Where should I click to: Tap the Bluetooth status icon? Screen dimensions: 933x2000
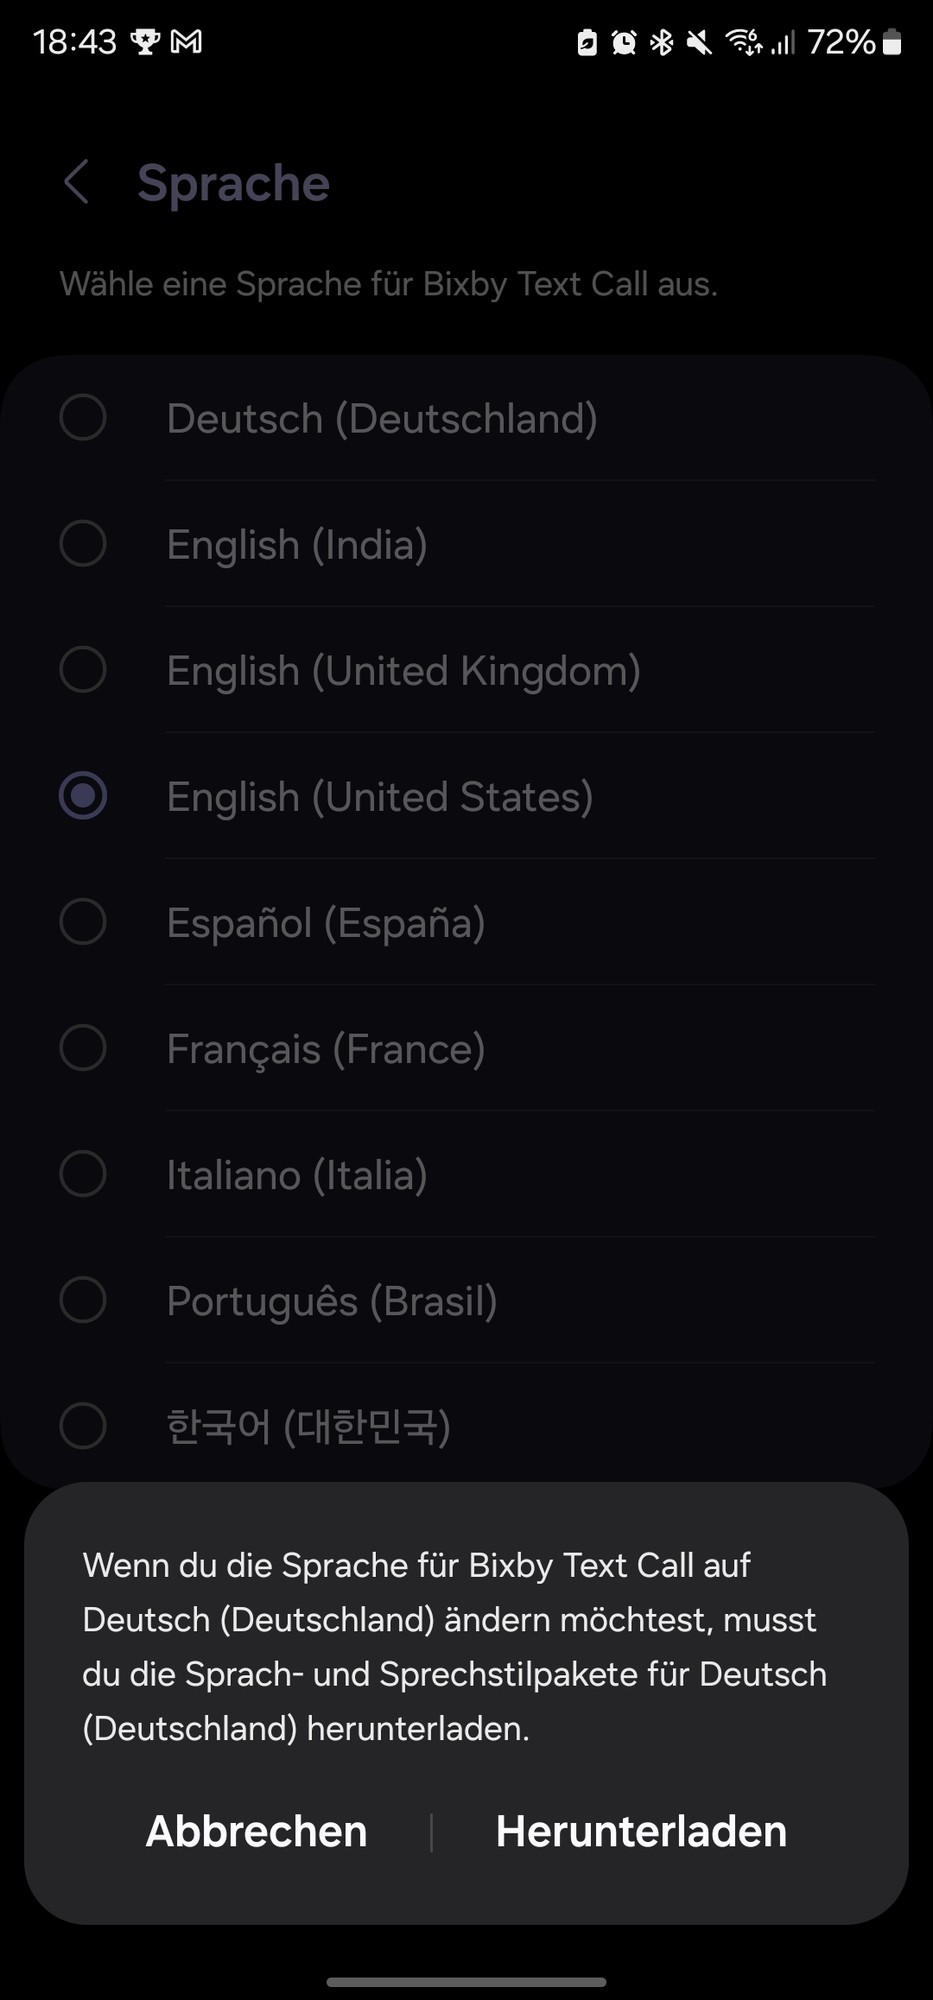click(x=662, y=42)
